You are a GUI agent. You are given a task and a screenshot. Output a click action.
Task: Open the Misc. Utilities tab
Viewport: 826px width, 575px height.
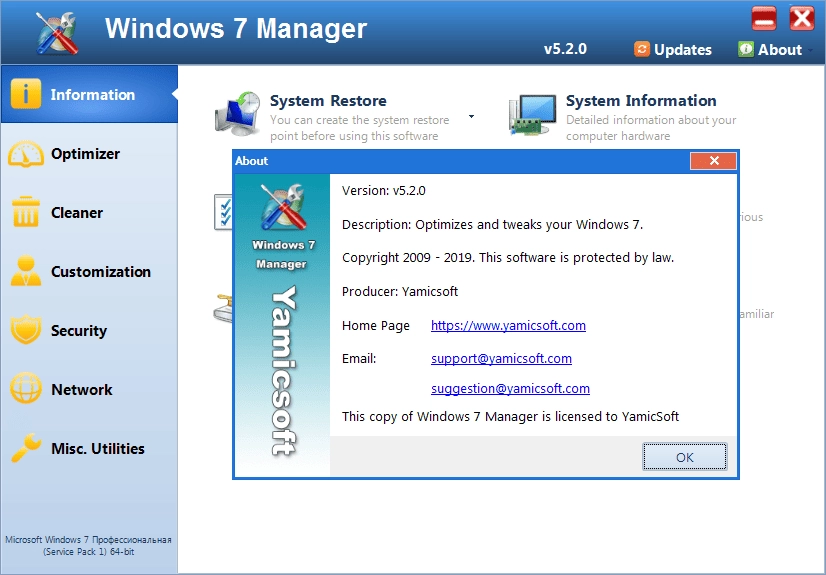pyautogui.click(x=89, y=448)
